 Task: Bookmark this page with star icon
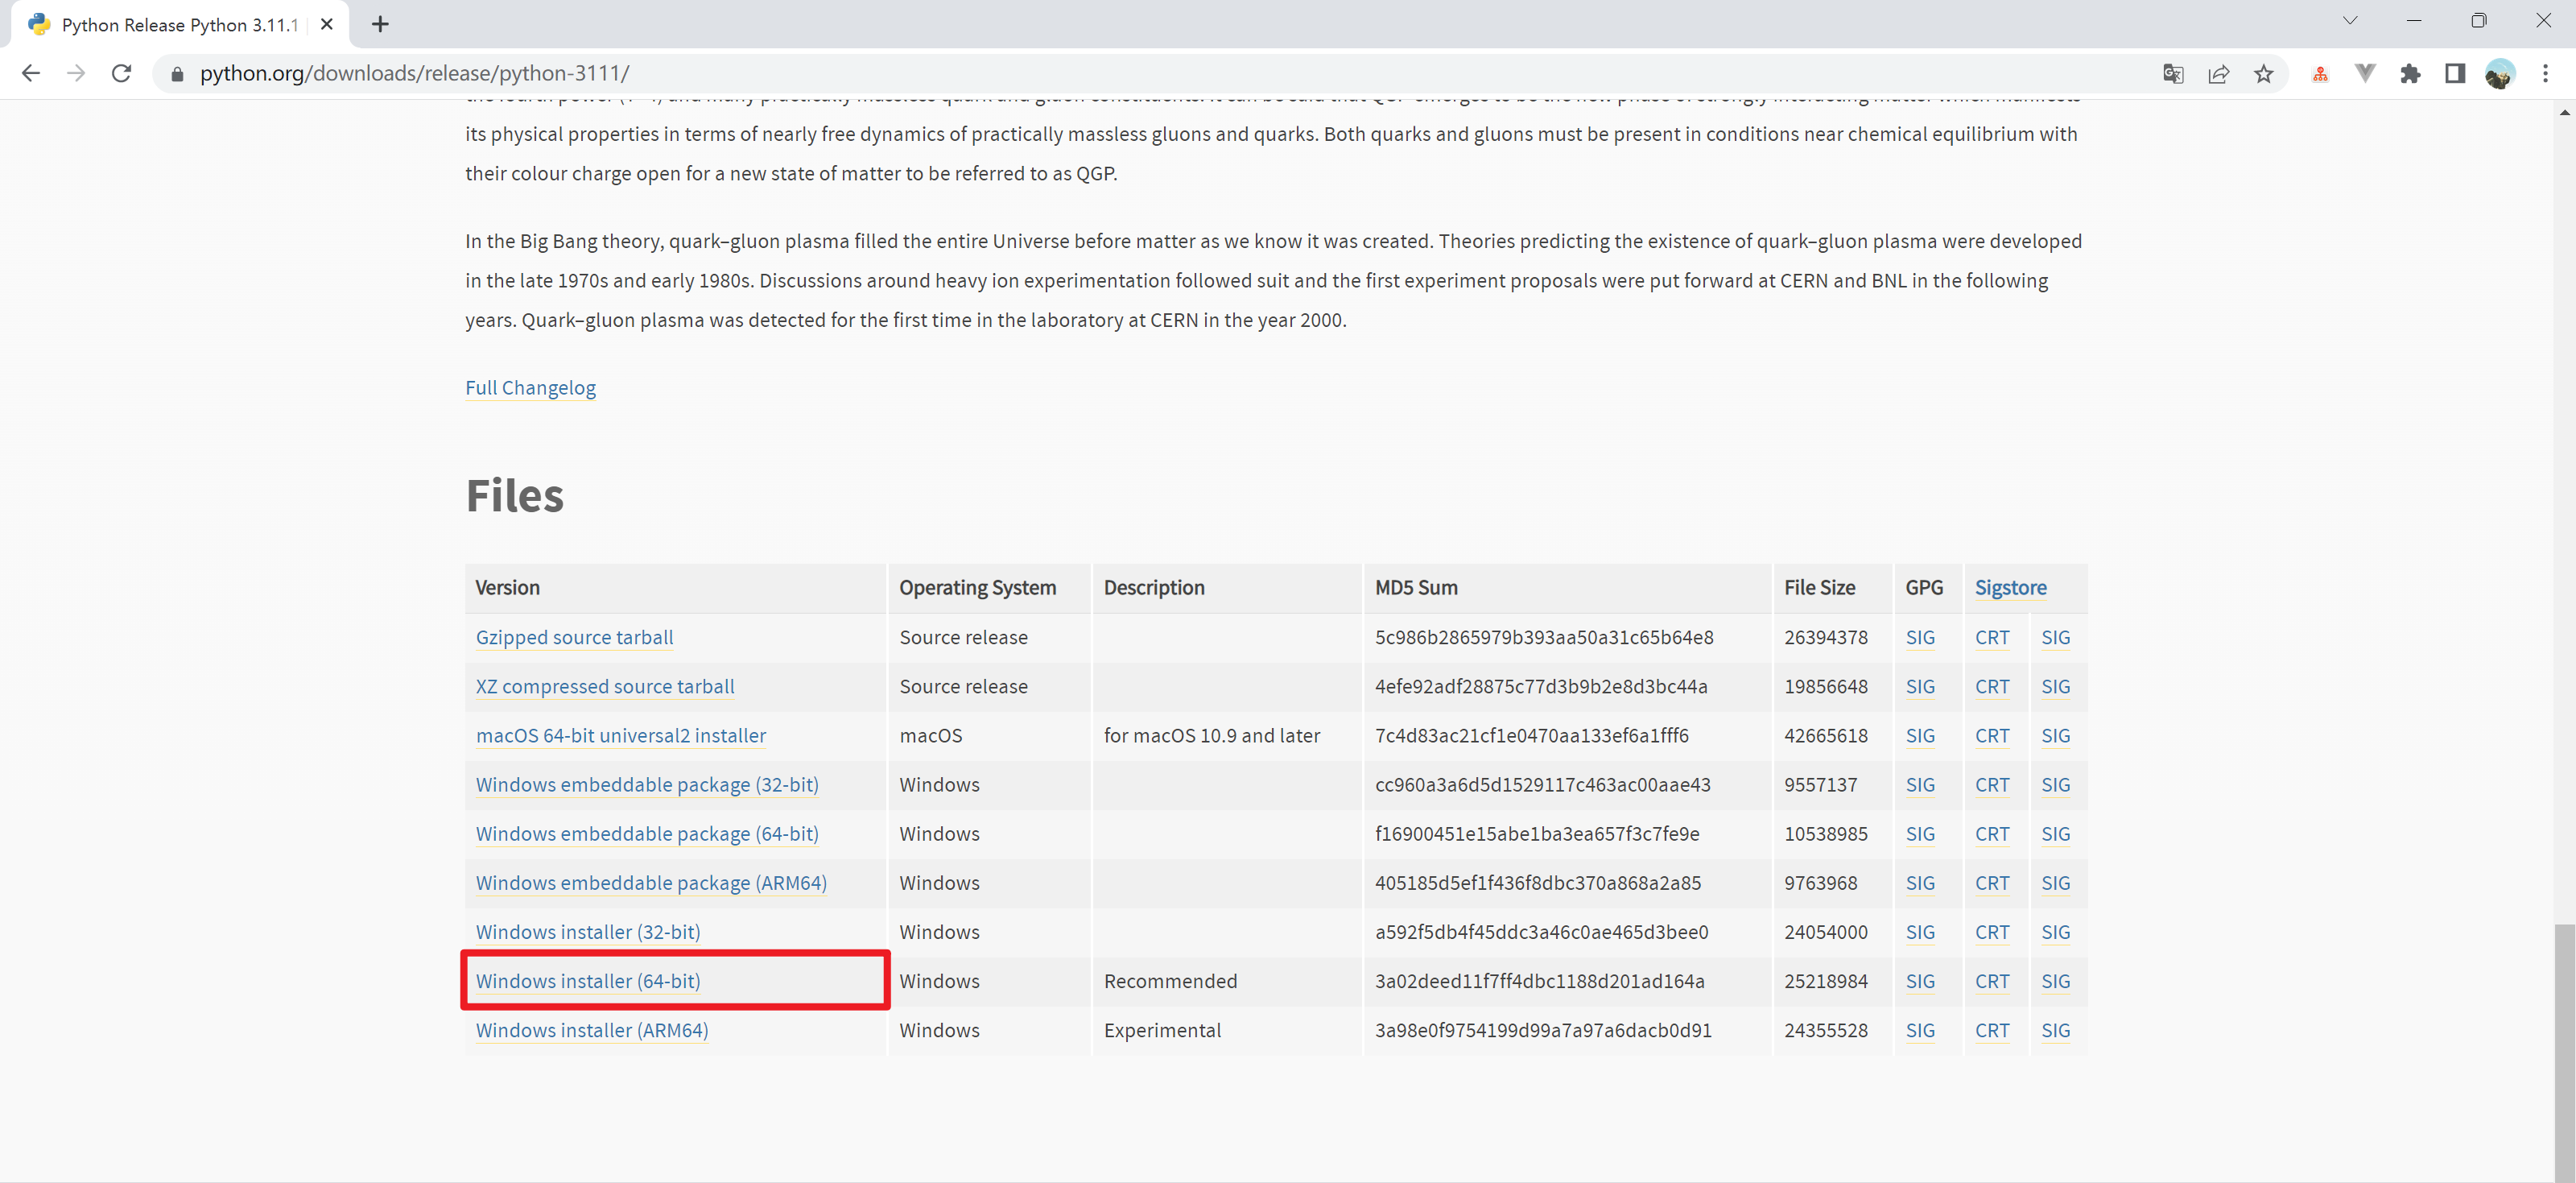[x=2263, y=73]
